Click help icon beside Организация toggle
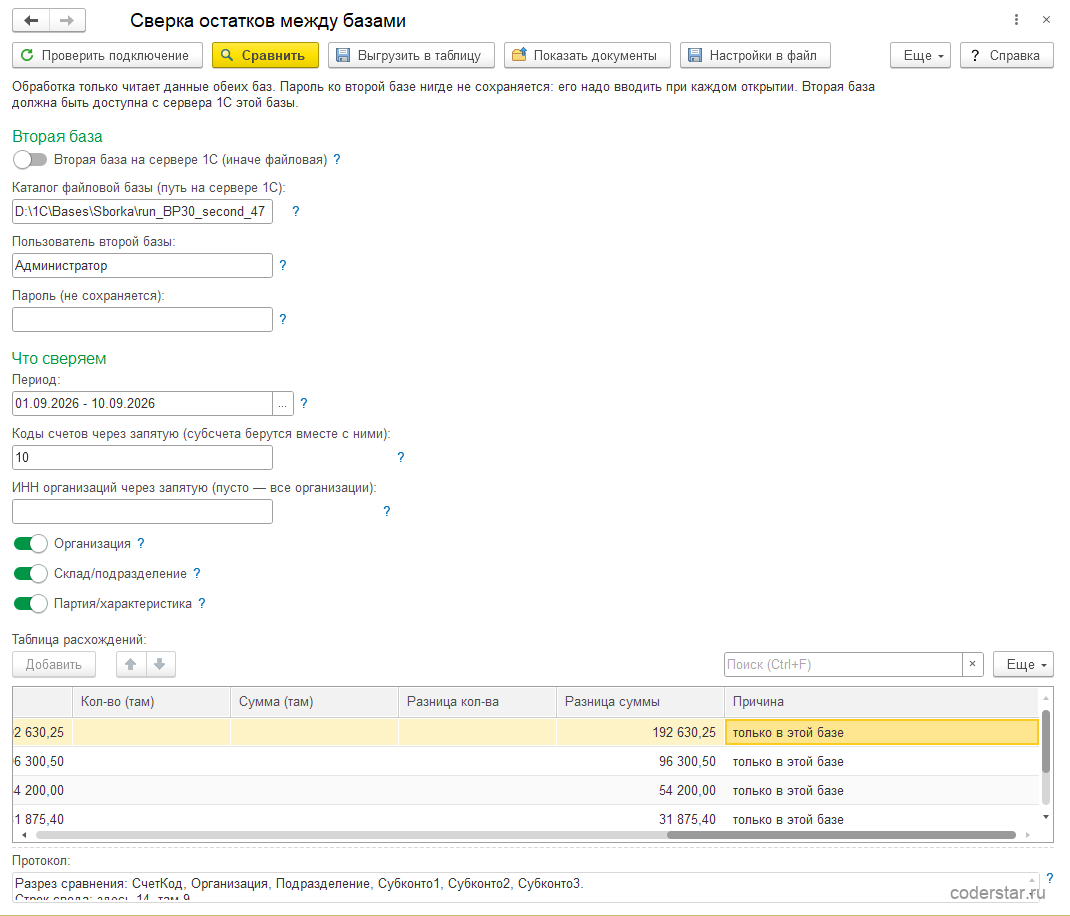This screenshot has height=916, width=1070. 141,543
